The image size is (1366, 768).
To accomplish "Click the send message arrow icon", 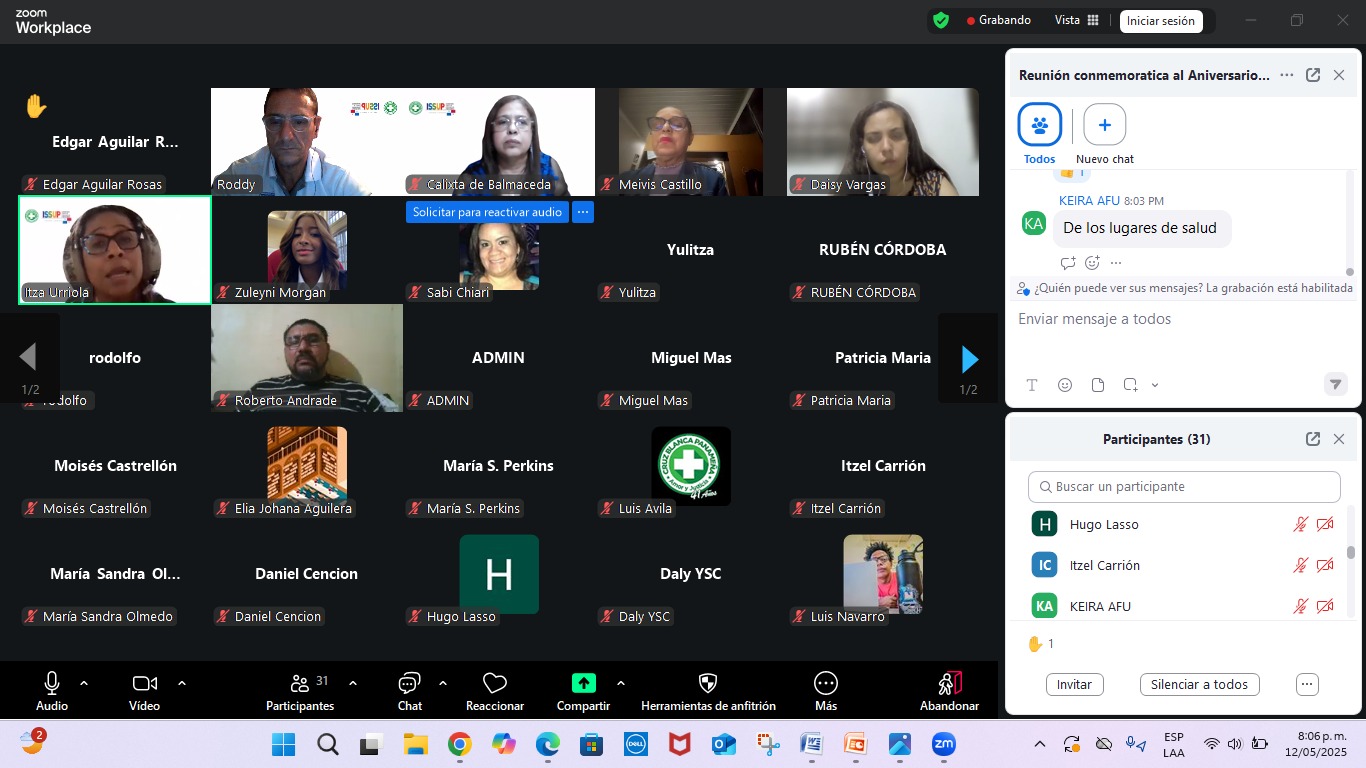I will (x=1334, y=384).
